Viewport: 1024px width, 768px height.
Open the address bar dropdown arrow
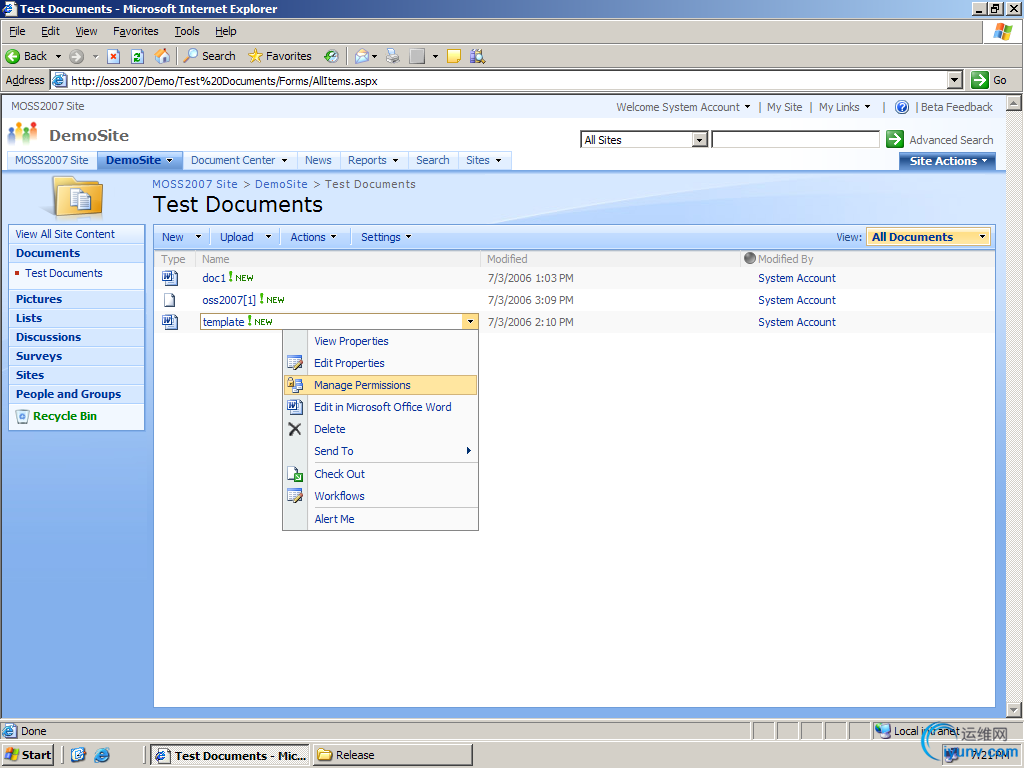coord(955,80)
